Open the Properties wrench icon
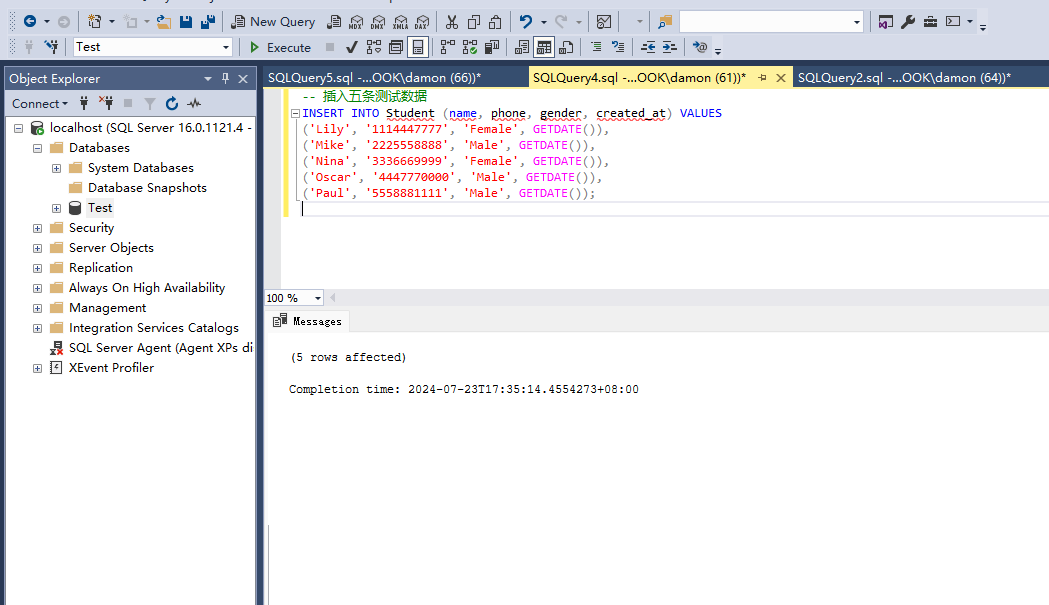This screenshot has width=1049, height=605. (x=908, y=22)
